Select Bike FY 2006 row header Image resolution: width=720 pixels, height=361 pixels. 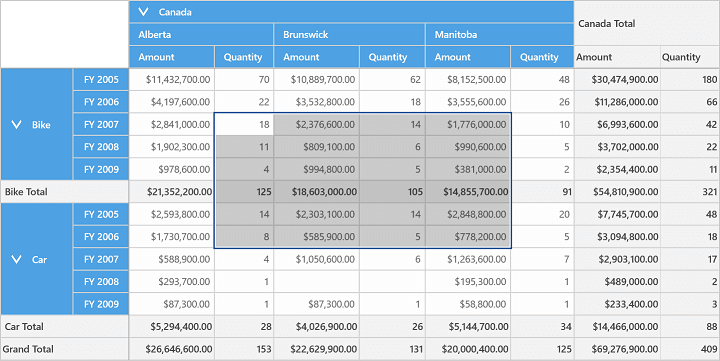(101, 102)
